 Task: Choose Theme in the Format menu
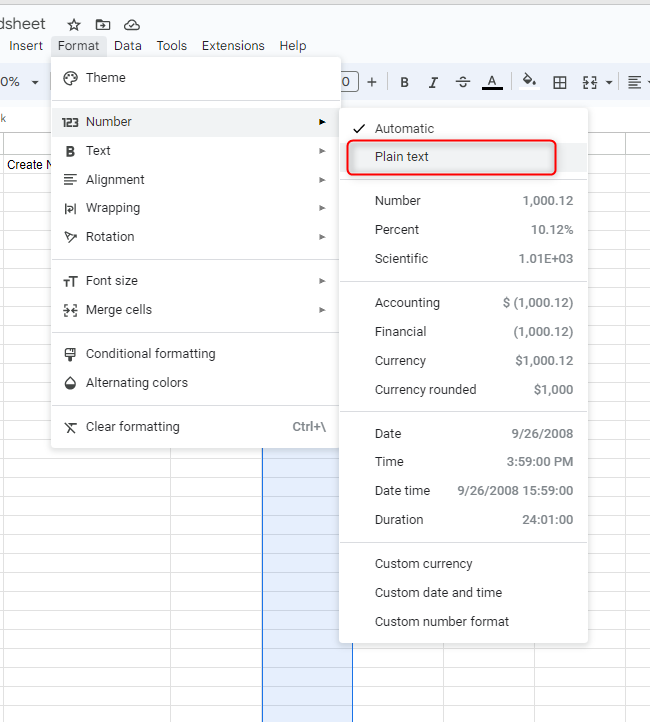(x=196, y=78)
